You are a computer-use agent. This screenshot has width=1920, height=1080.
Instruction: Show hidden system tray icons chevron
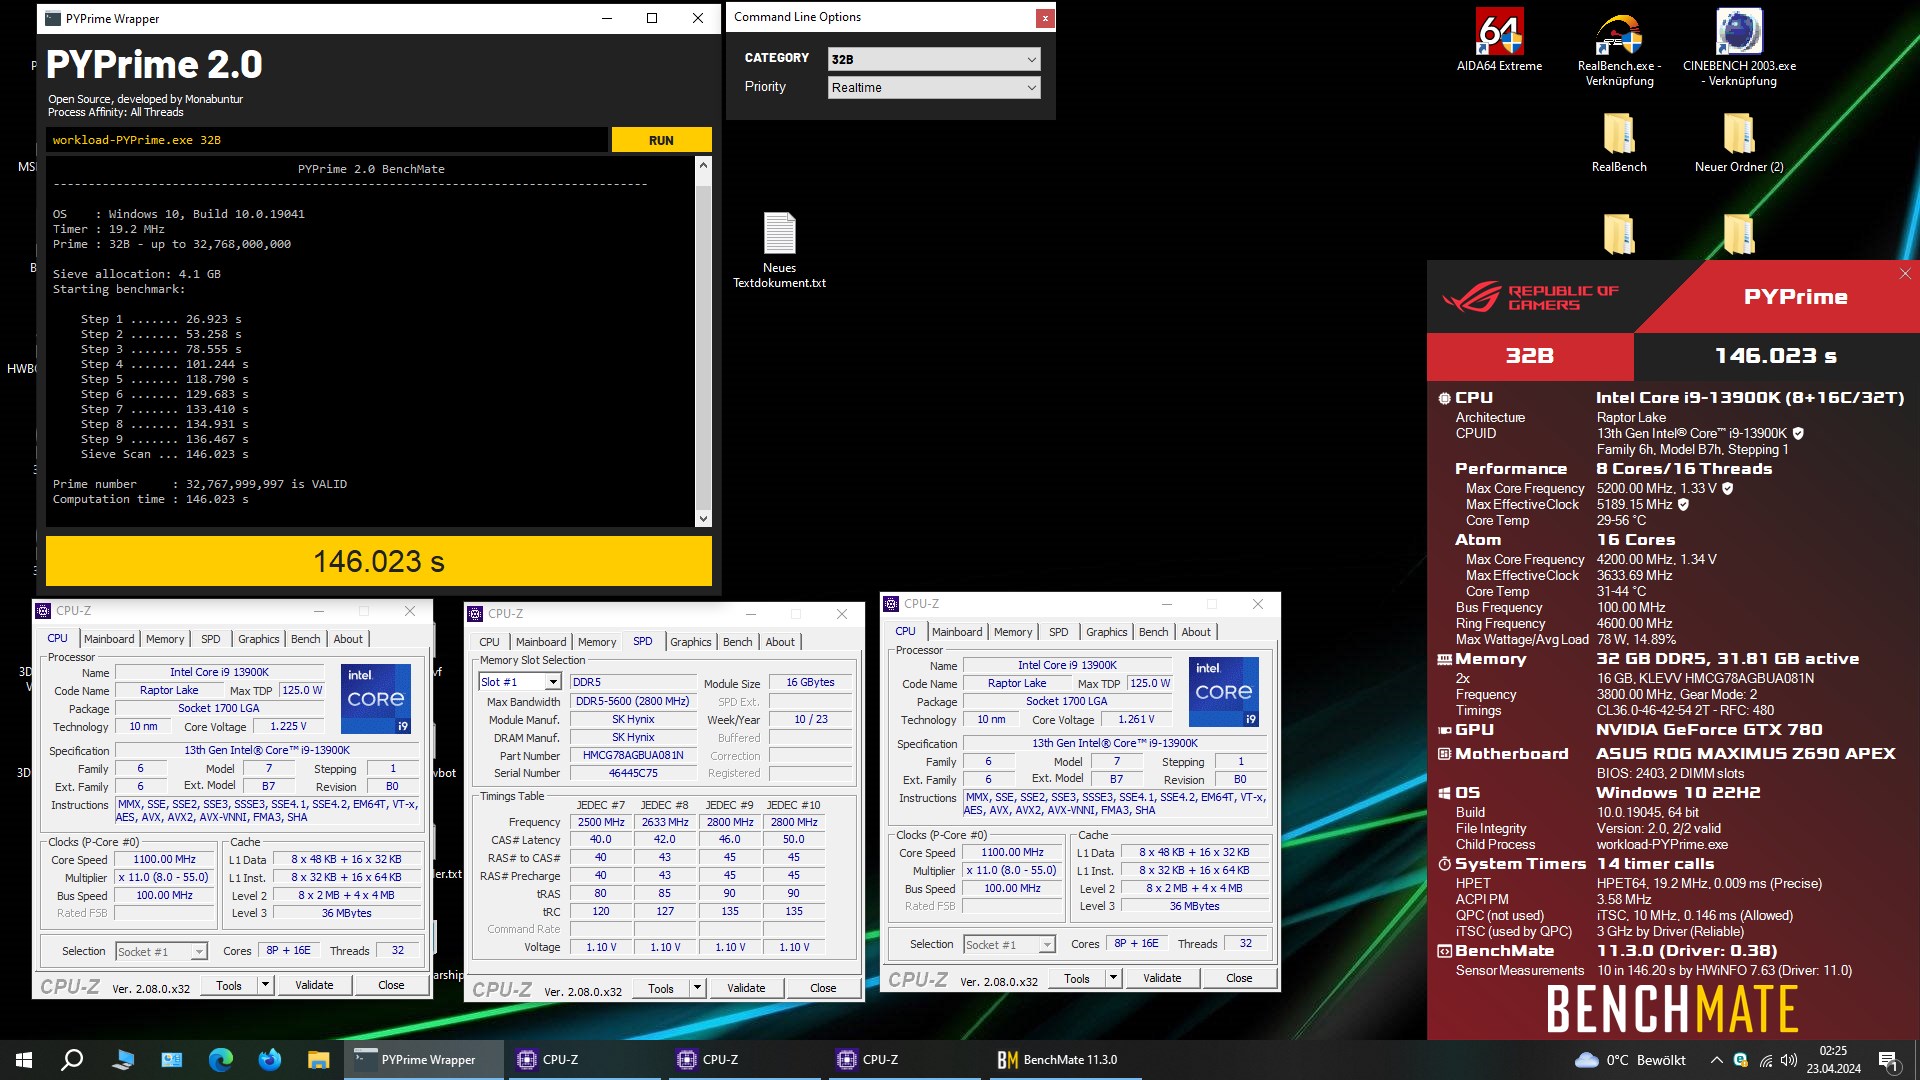coord(1716,1060)
